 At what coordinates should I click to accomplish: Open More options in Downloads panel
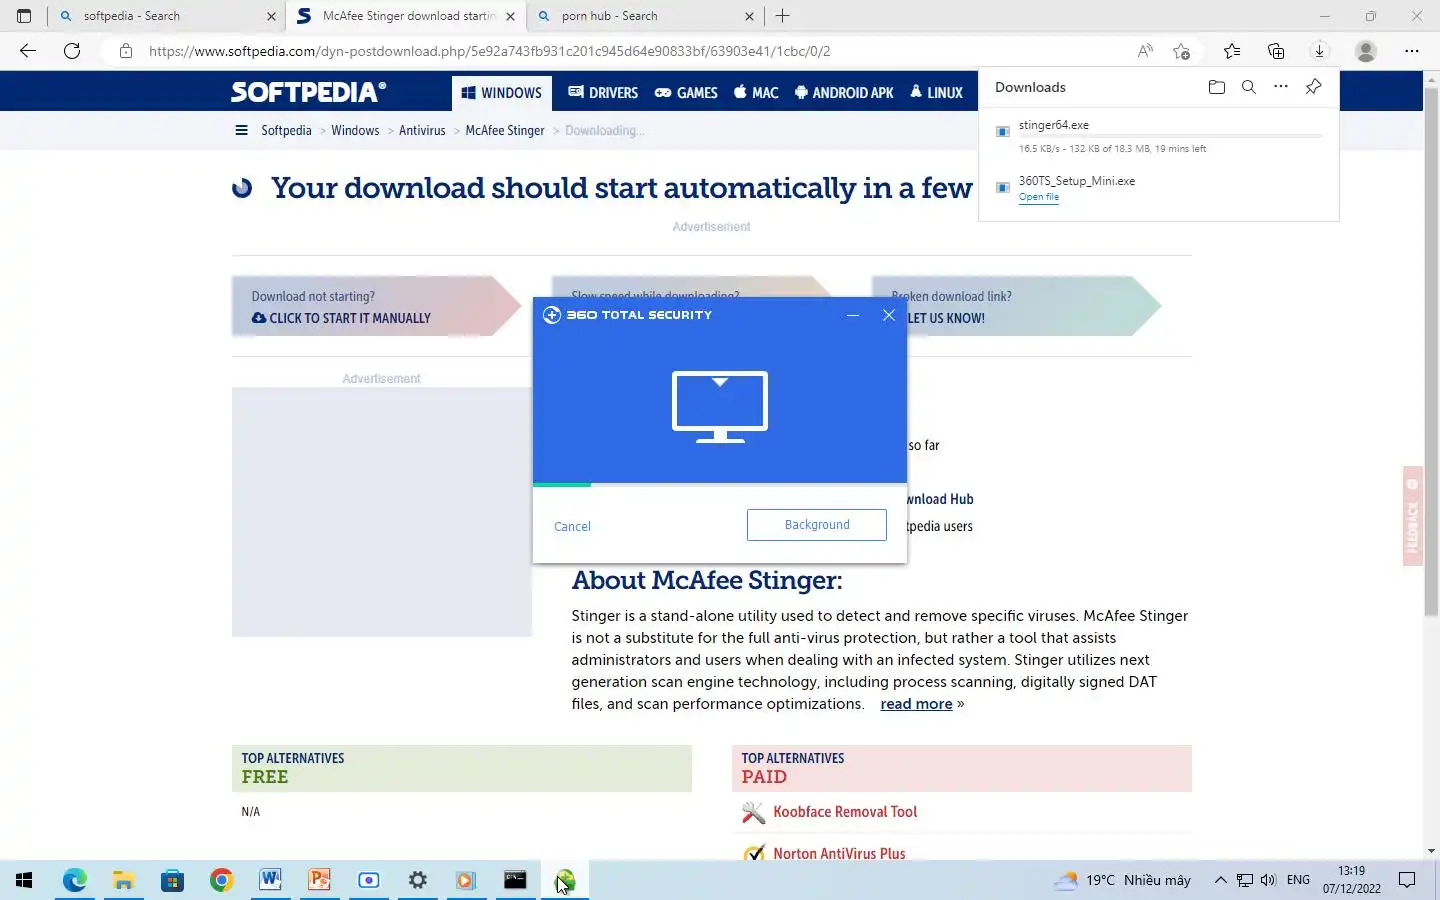pyautogui.click(x=1281, y=87)
